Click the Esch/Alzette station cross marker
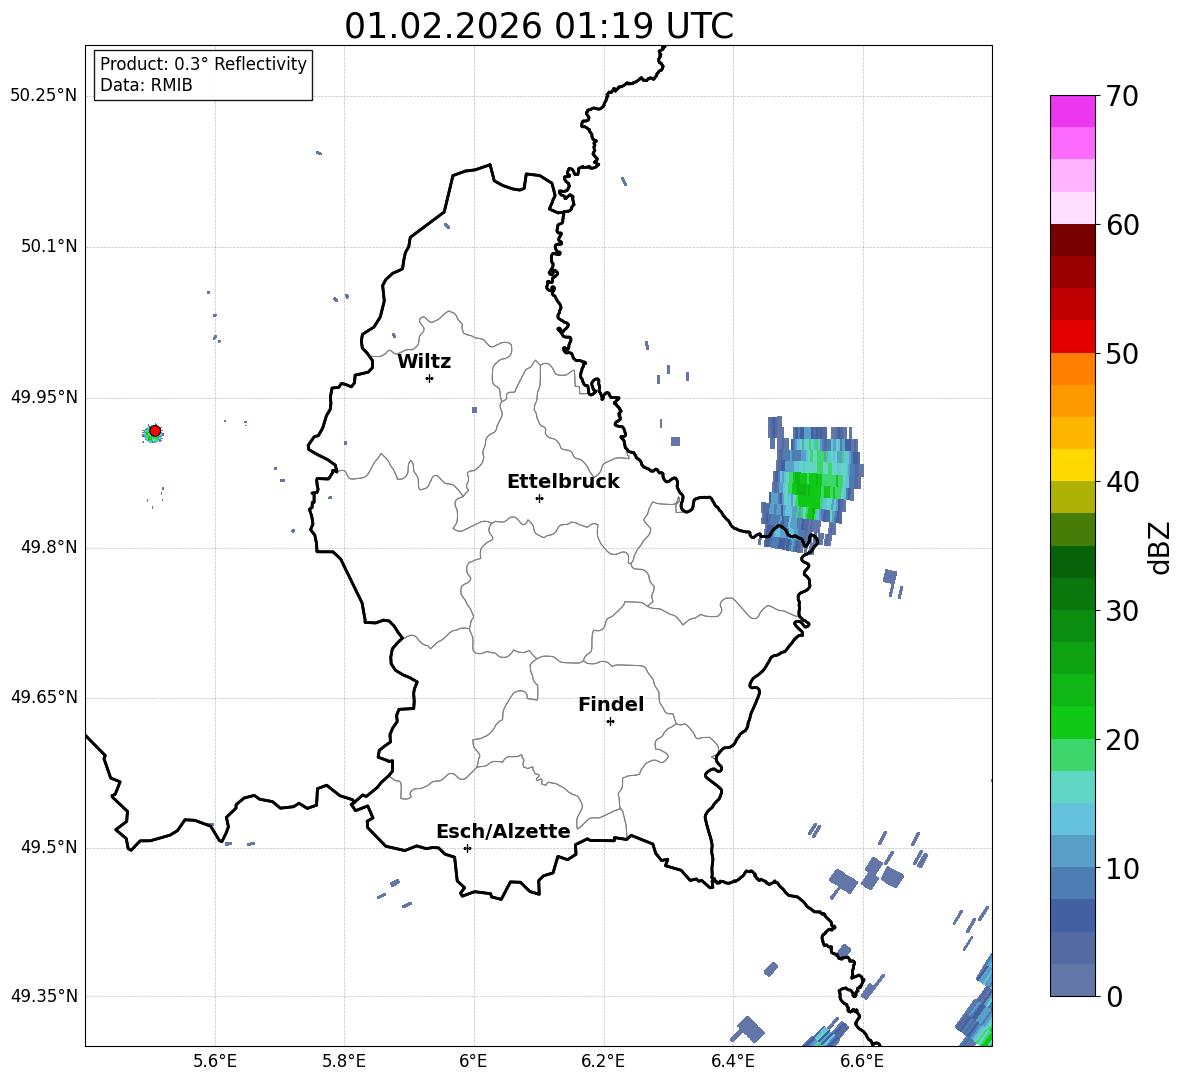 467,848
